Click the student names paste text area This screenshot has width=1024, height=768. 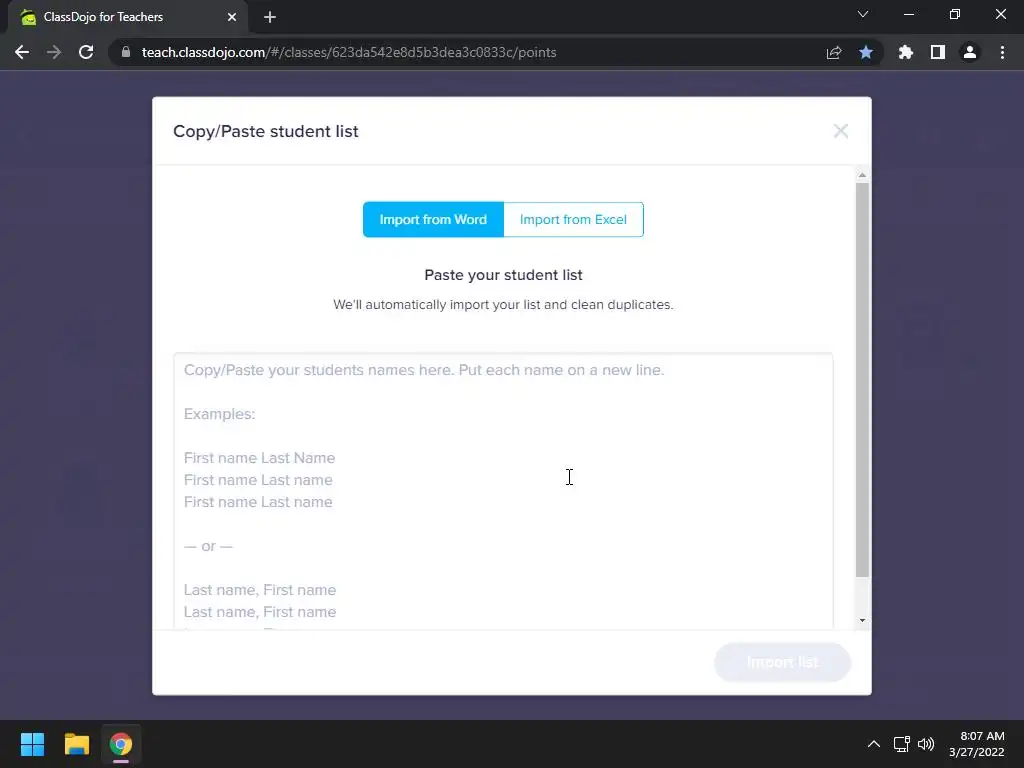[503, 491]
